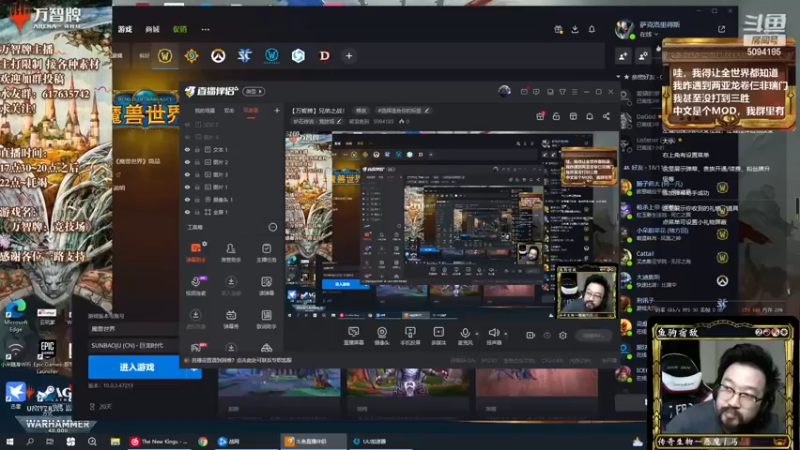Add a game with the plus icon
The height and width of the screenshot is (450, 800).
pos(349,56)
